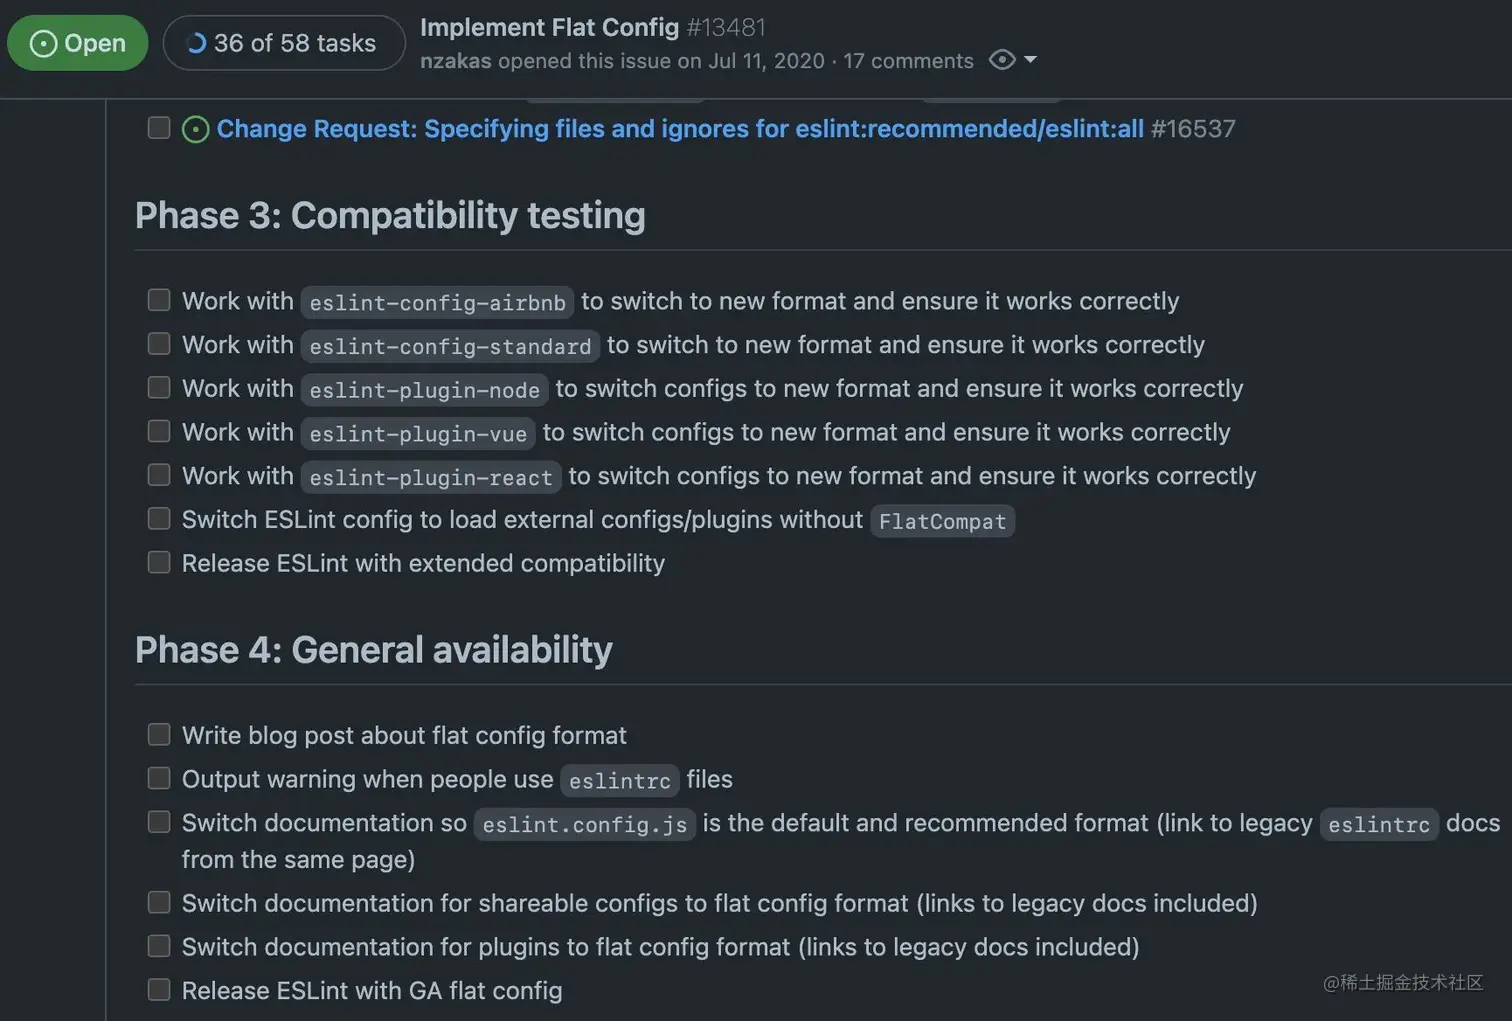This screenshot has height=1021, width=1512.
Task: Check the eslint-config-airbnb task checkbox
Action: [x=159, y=300]
